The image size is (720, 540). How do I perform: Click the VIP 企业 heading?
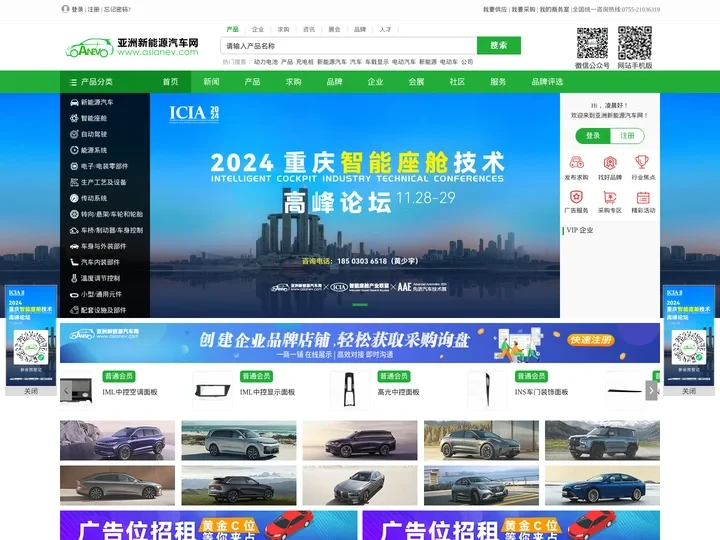coord(579,230)
